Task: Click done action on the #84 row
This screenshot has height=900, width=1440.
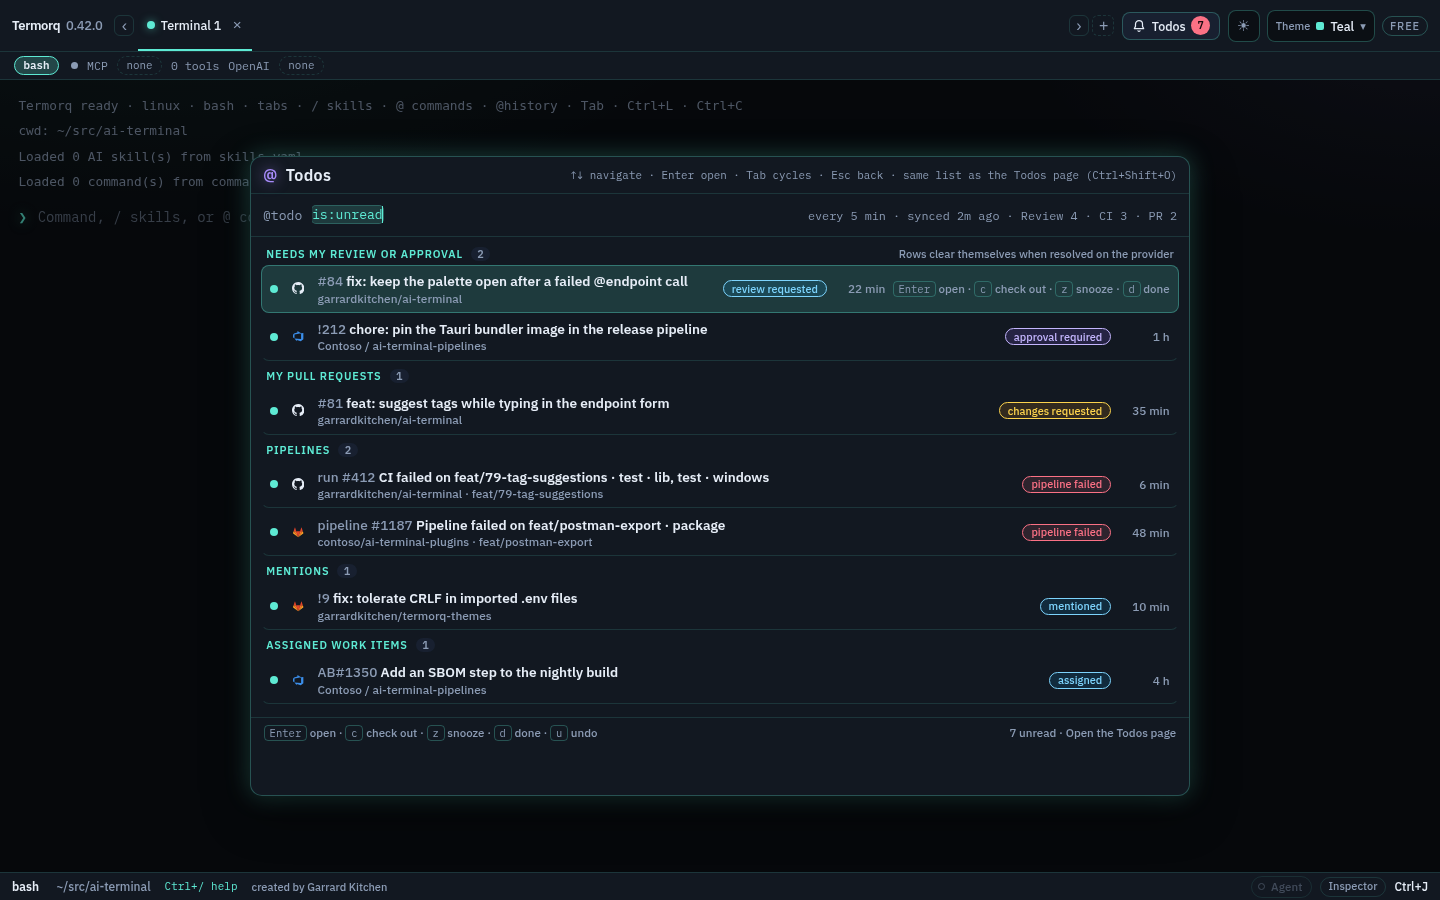Action: (1146, 289)
